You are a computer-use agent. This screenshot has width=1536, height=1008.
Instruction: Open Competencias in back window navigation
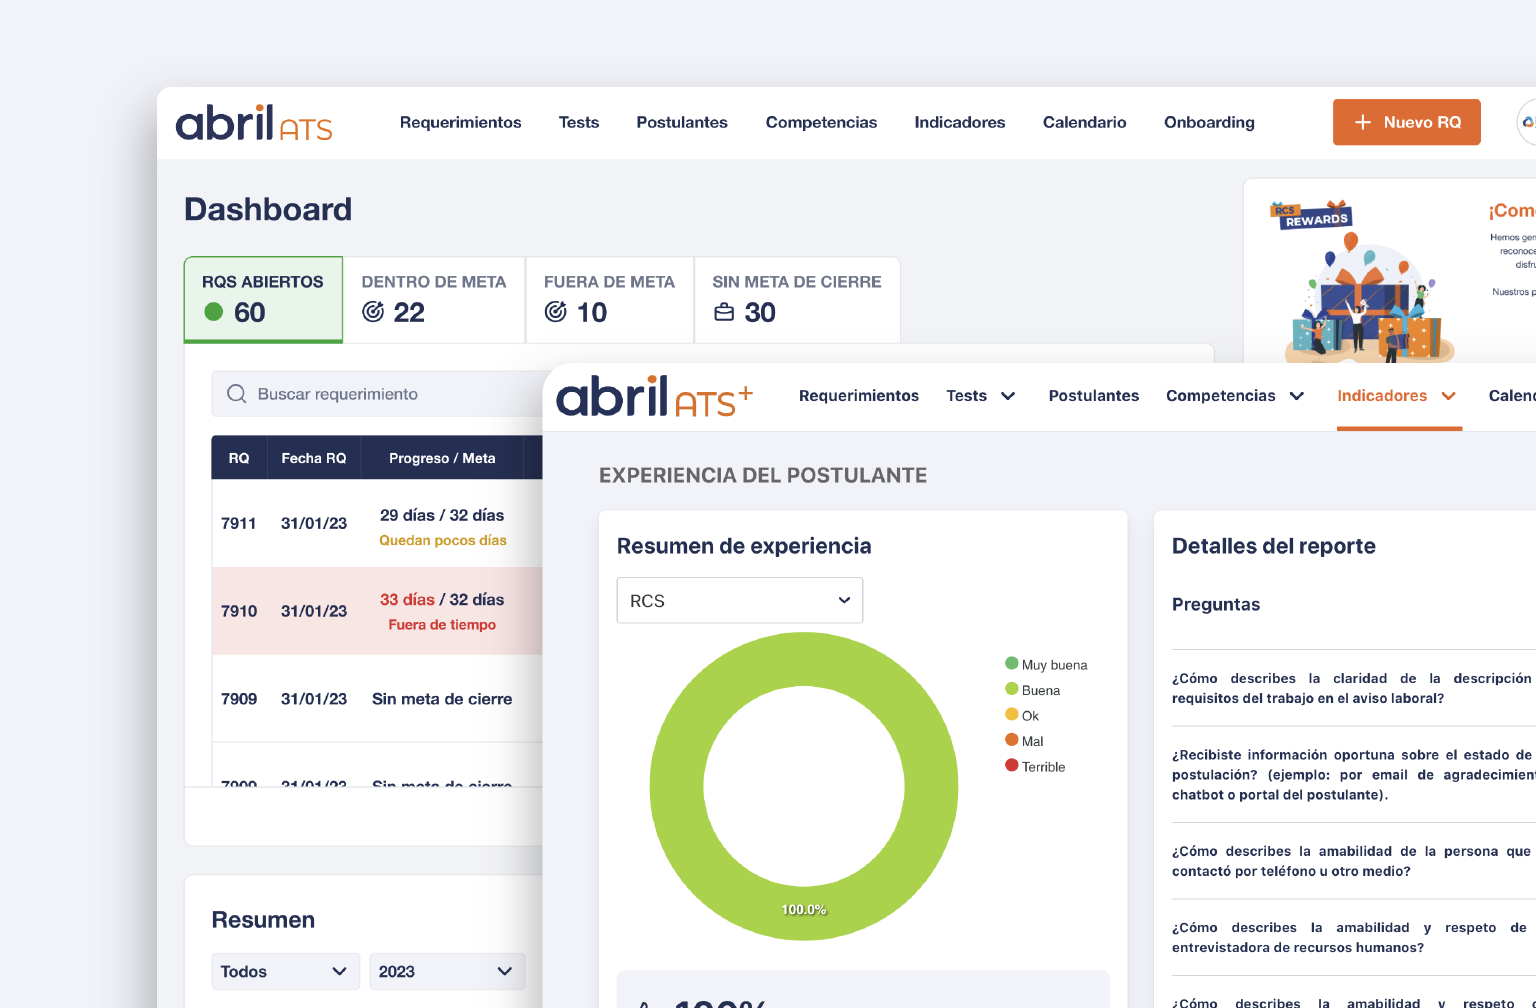click(821, 122)
